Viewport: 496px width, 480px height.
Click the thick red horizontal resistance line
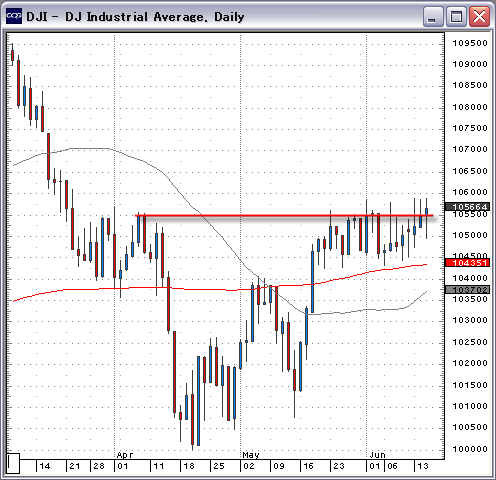click(284, 216)
